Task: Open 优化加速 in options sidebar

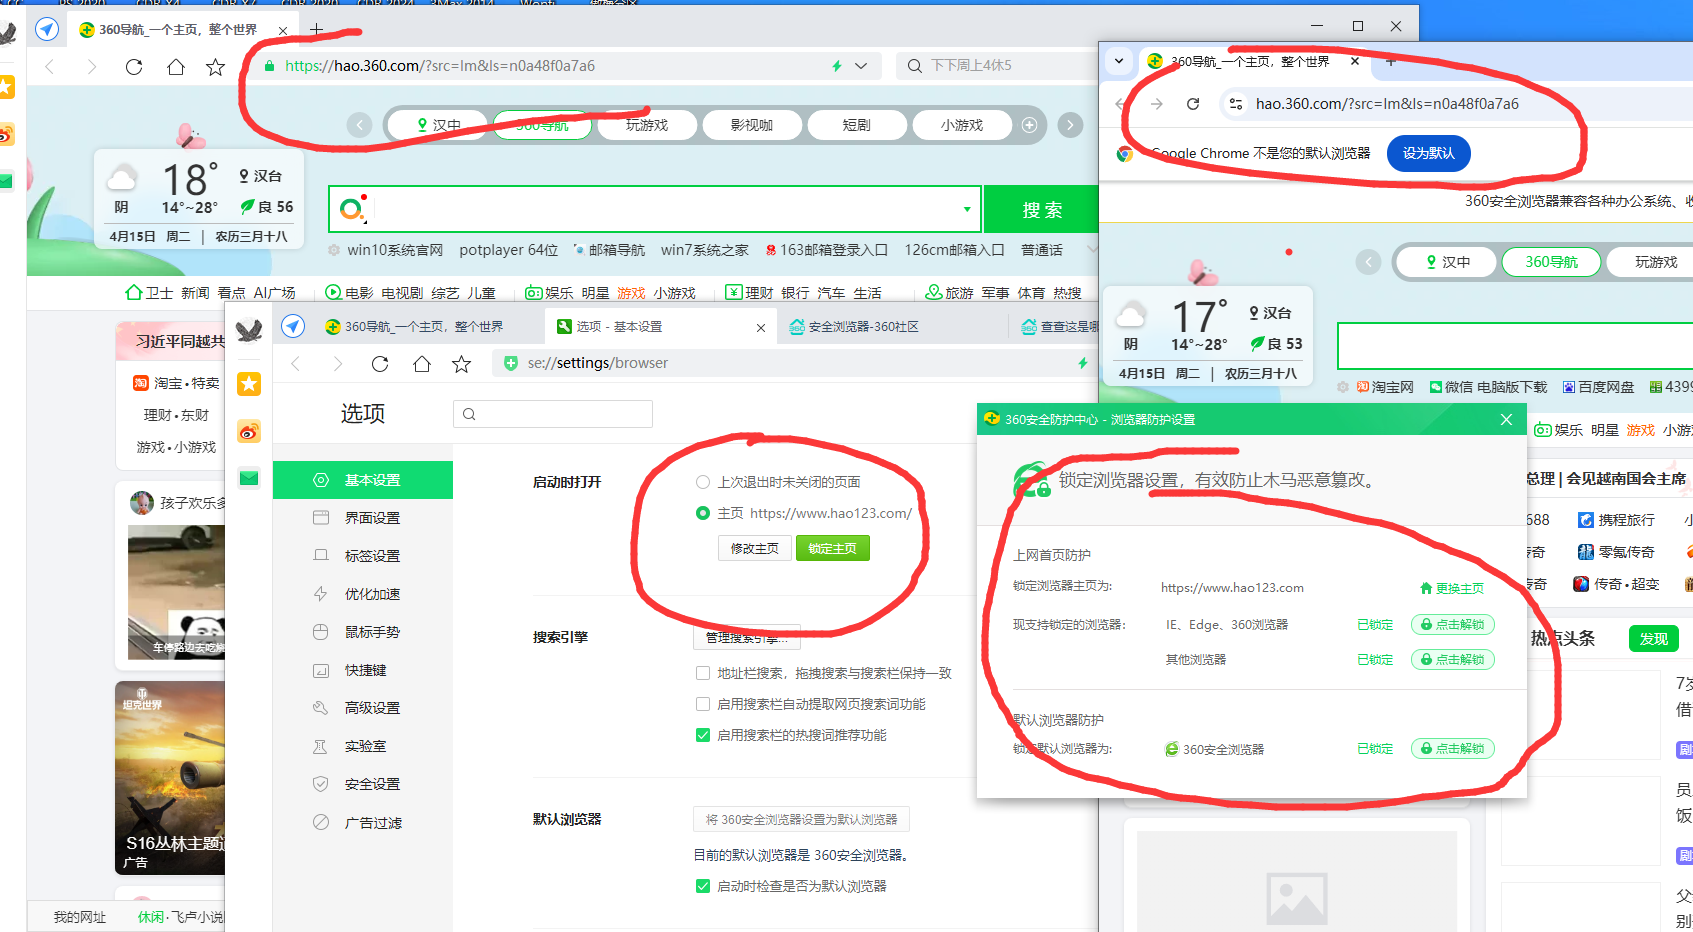Action: (363, 594)
